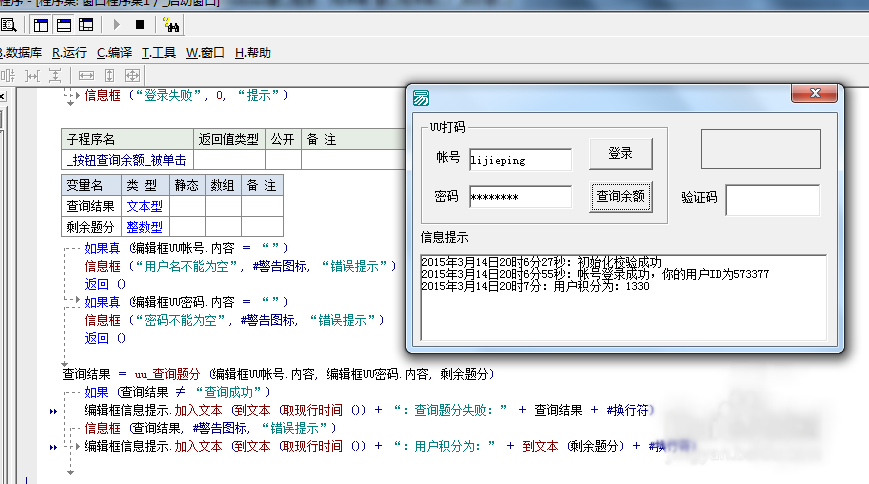Image resolution: width=869 pixels, height=484 pixels.
Task: Open the C.编译 menu
Action: [x=114, y=52]
